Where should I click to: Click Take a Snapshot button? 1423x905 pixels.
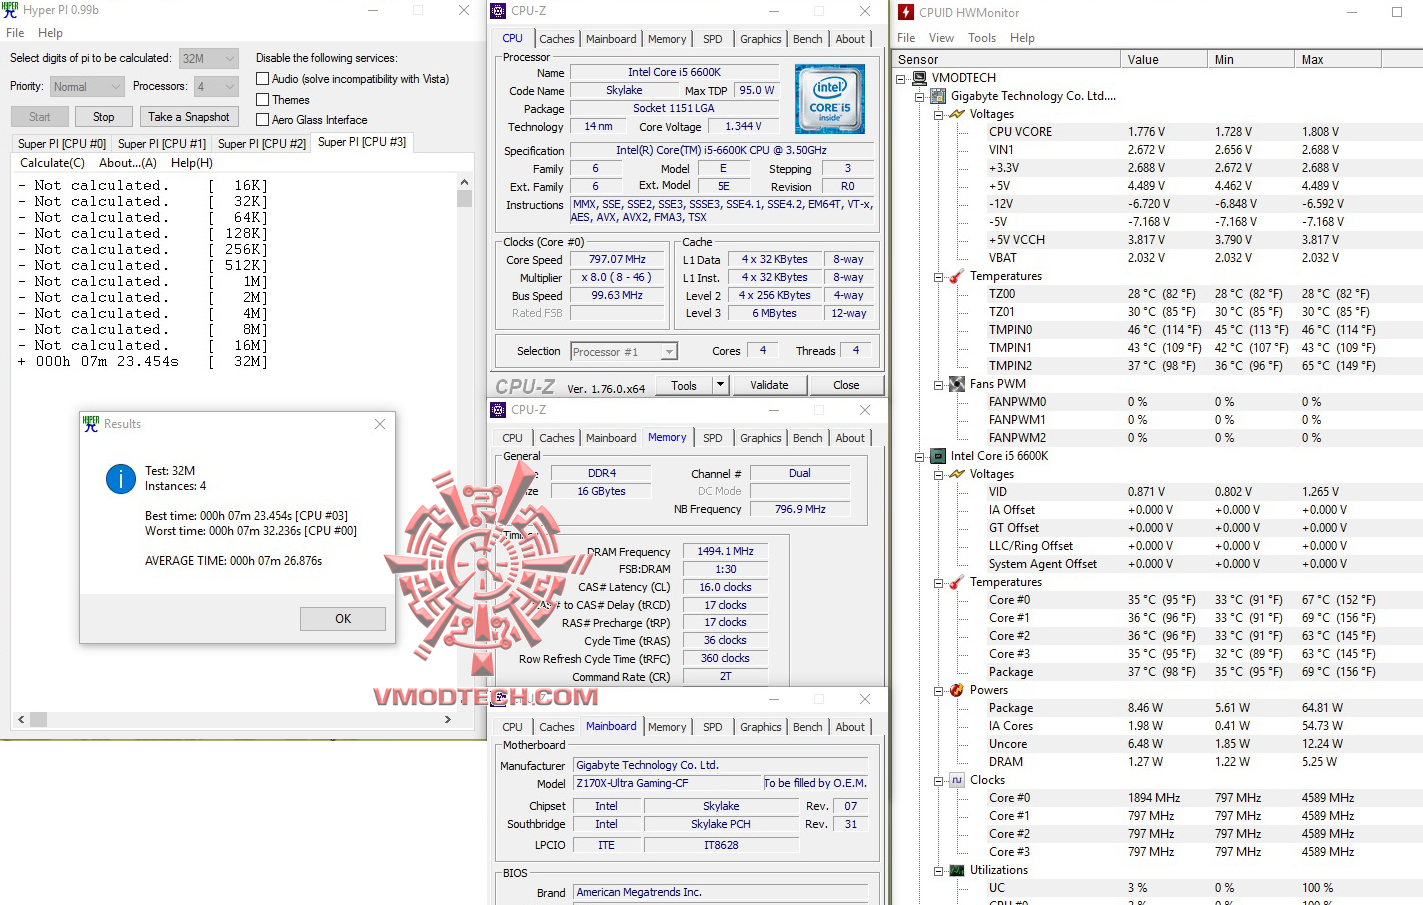(x=189, y=117)
